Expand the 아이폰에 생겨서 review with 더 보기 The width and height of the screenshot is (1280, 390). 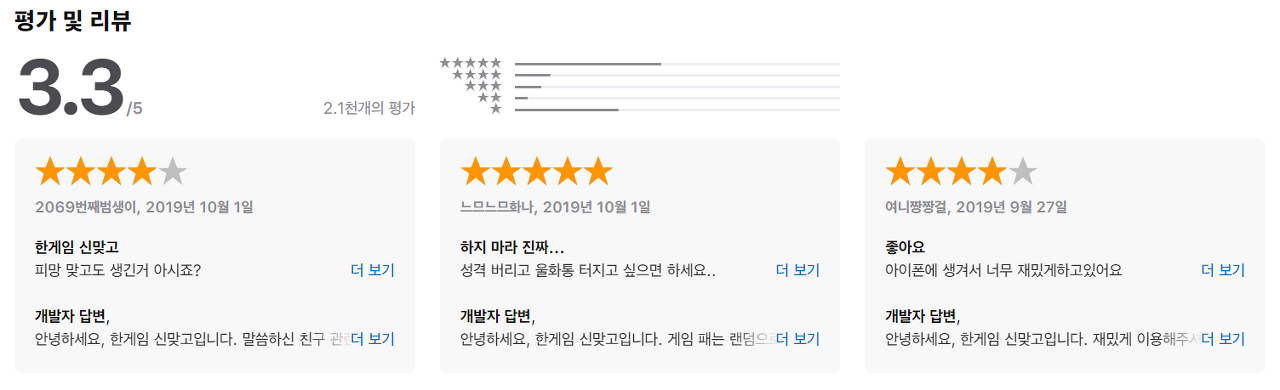coord(1223,270)
